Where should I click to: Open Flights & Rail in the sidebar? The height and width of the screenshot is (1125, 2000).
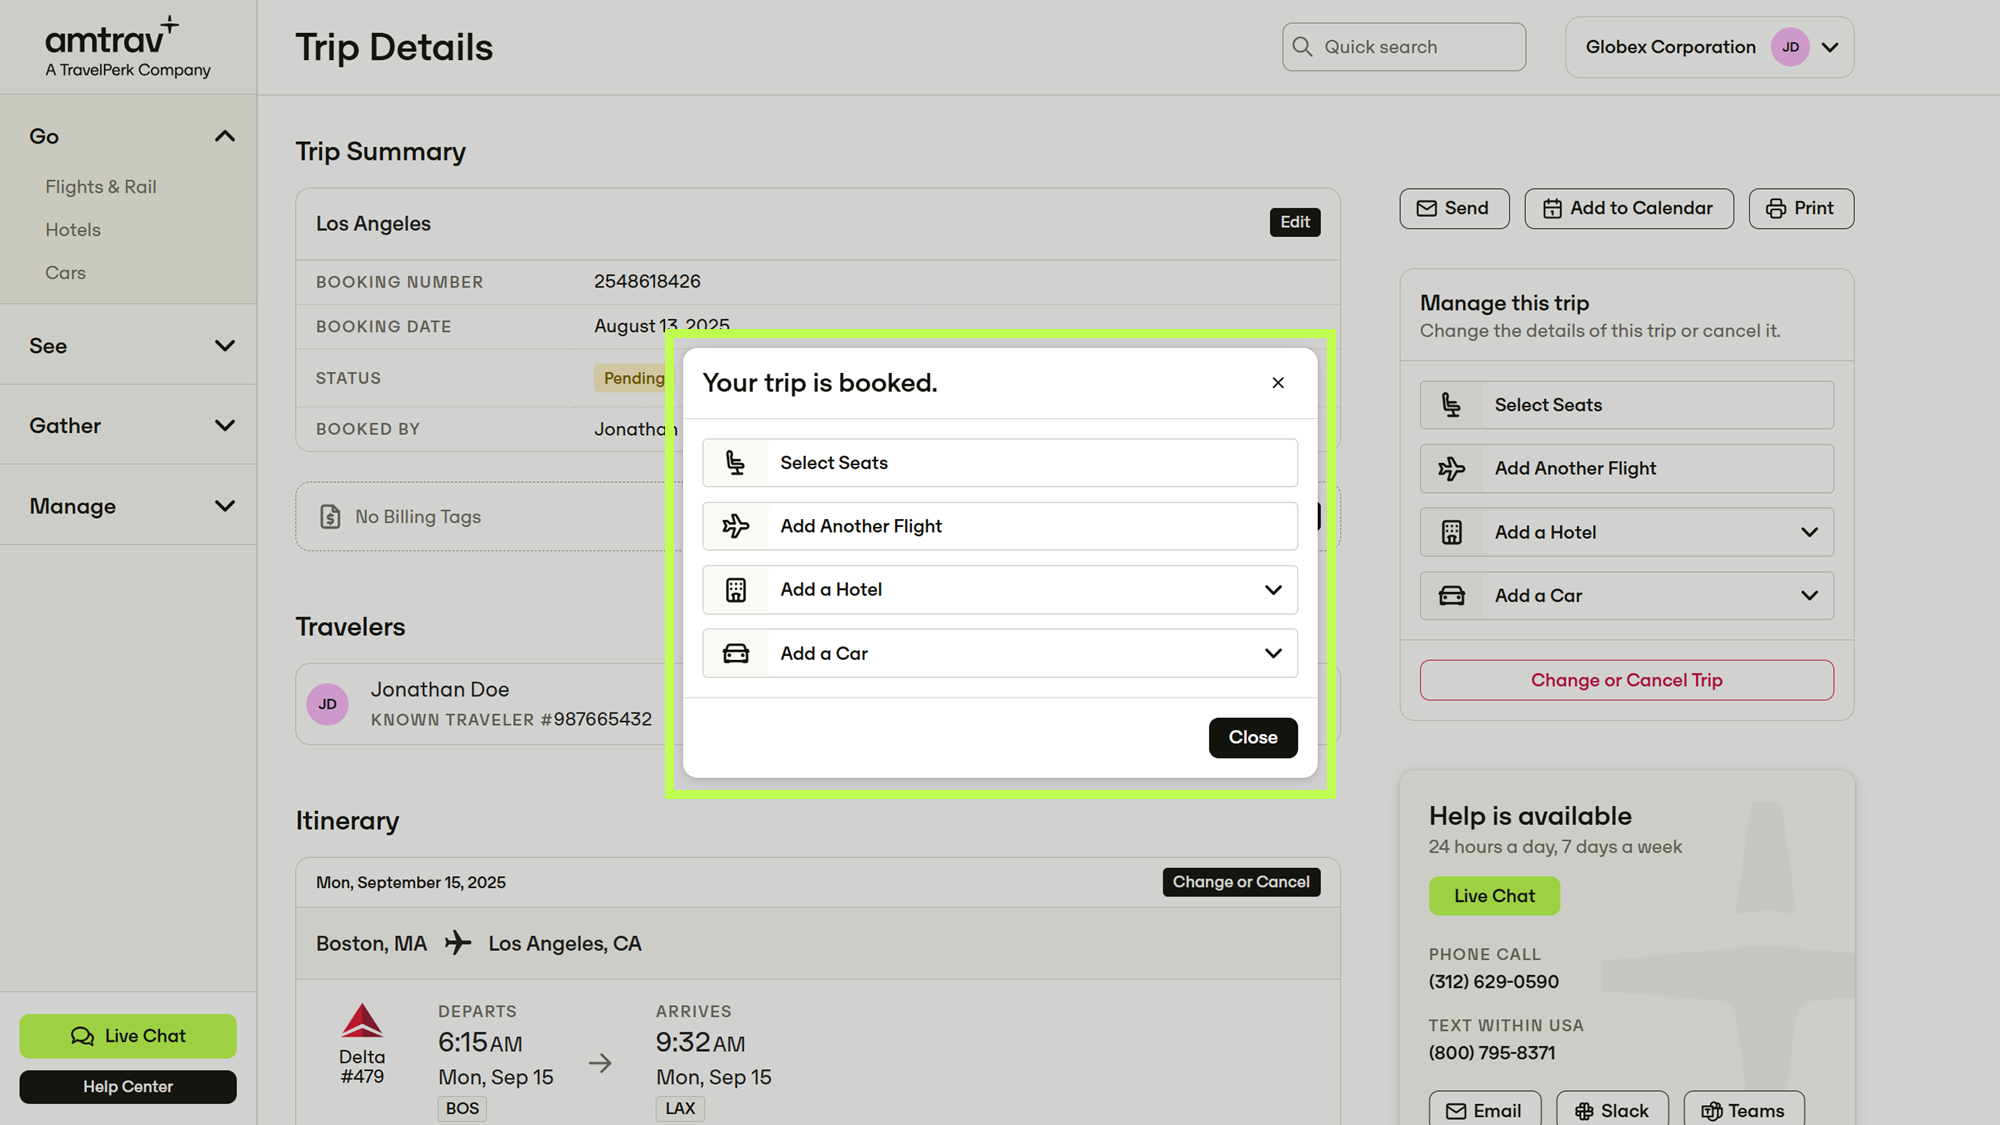point(101,187)
